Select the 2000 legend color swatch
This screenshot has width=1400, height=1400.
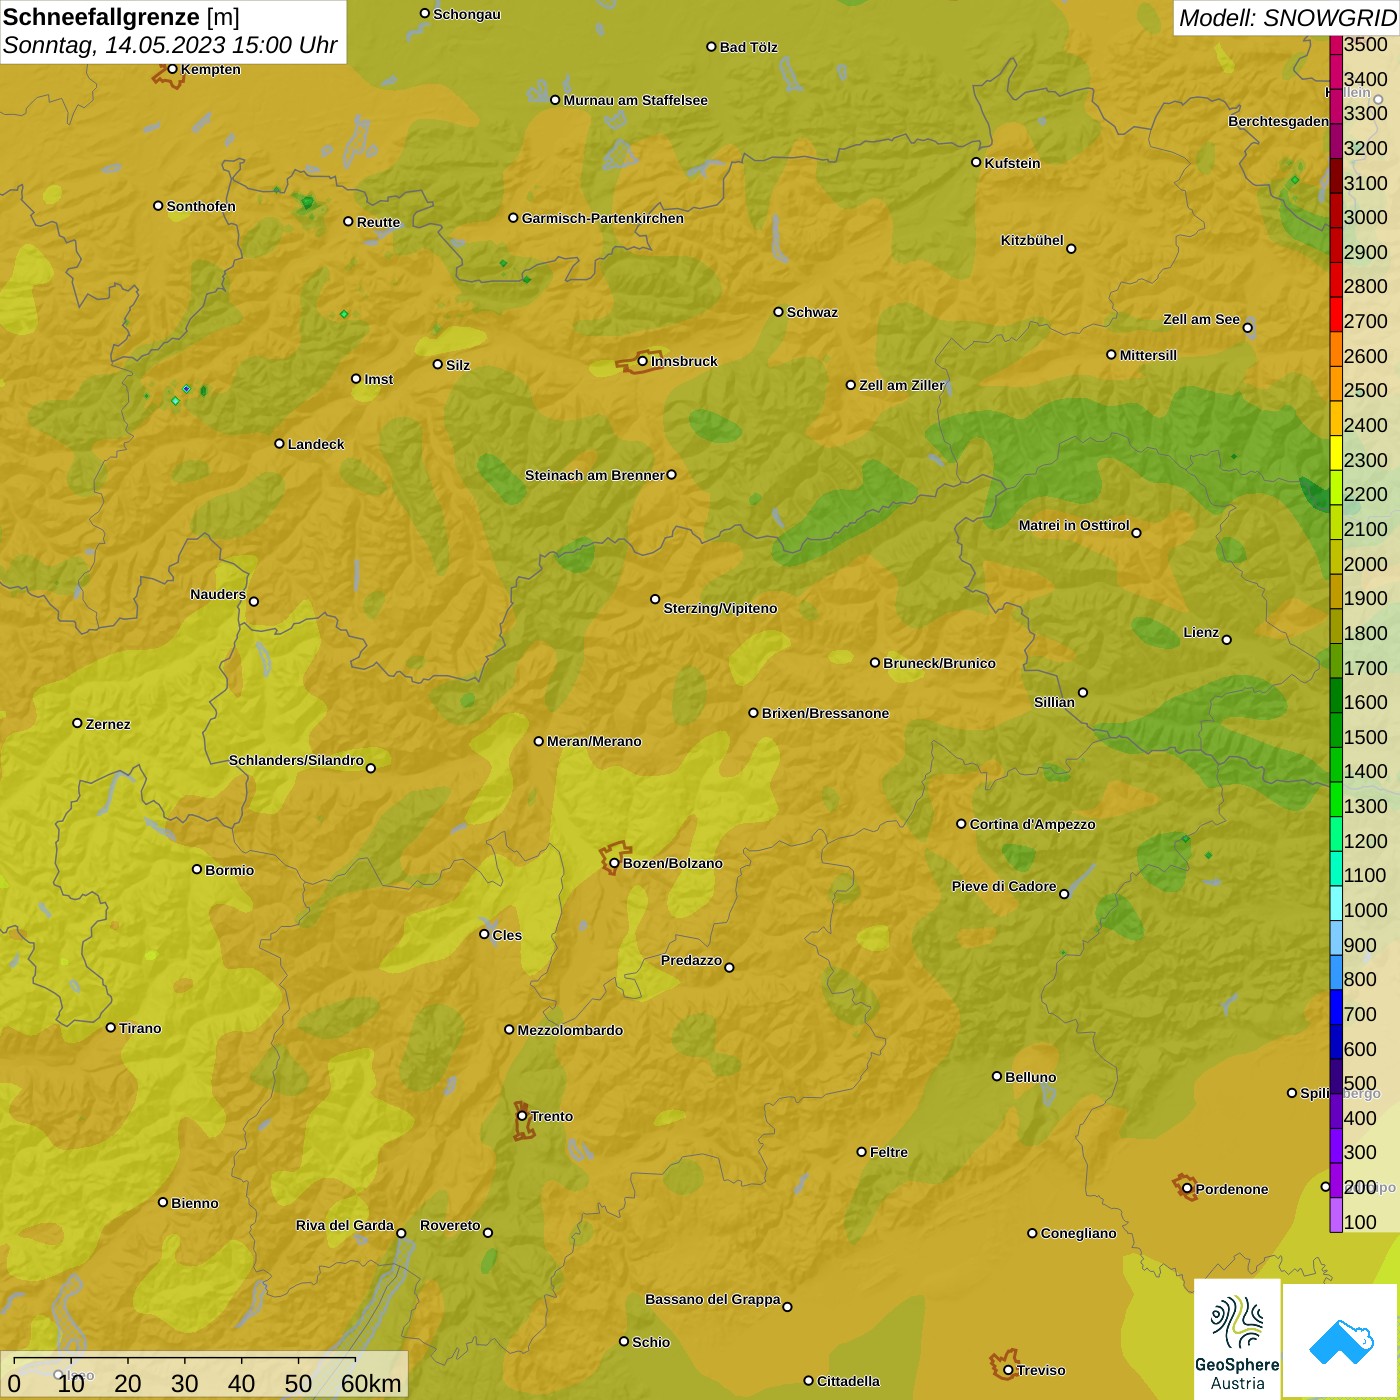(1336, 558)
